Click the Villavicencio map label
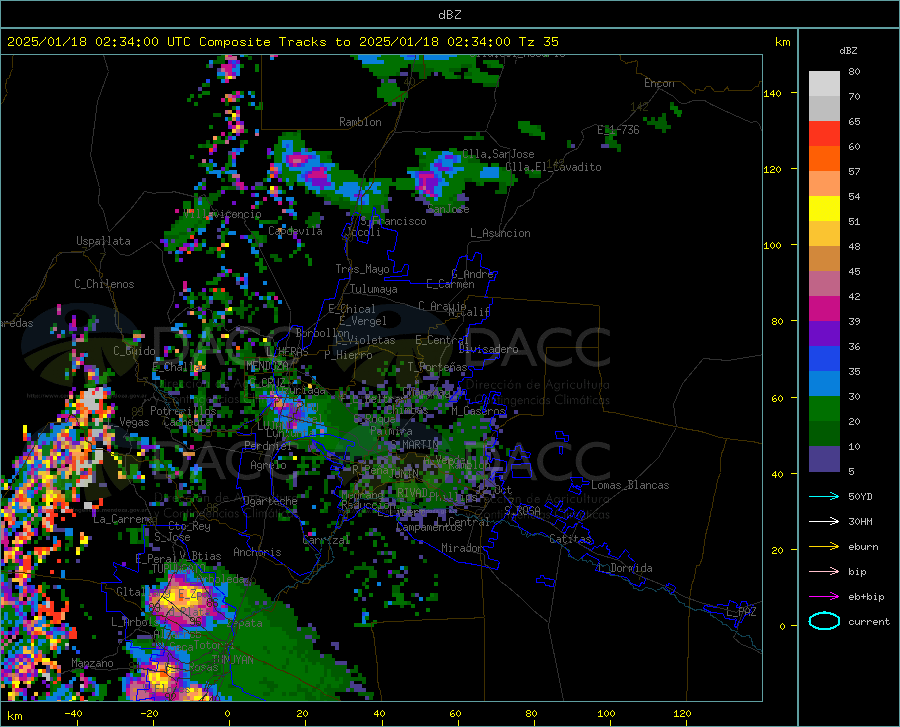 coord(223,214)
